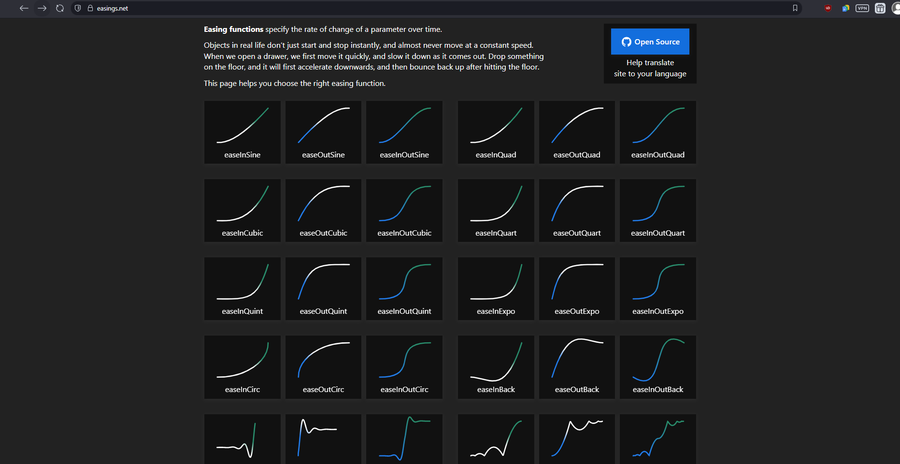Click the site lock icon
900x464 pixels.
(x=89, y=8)
